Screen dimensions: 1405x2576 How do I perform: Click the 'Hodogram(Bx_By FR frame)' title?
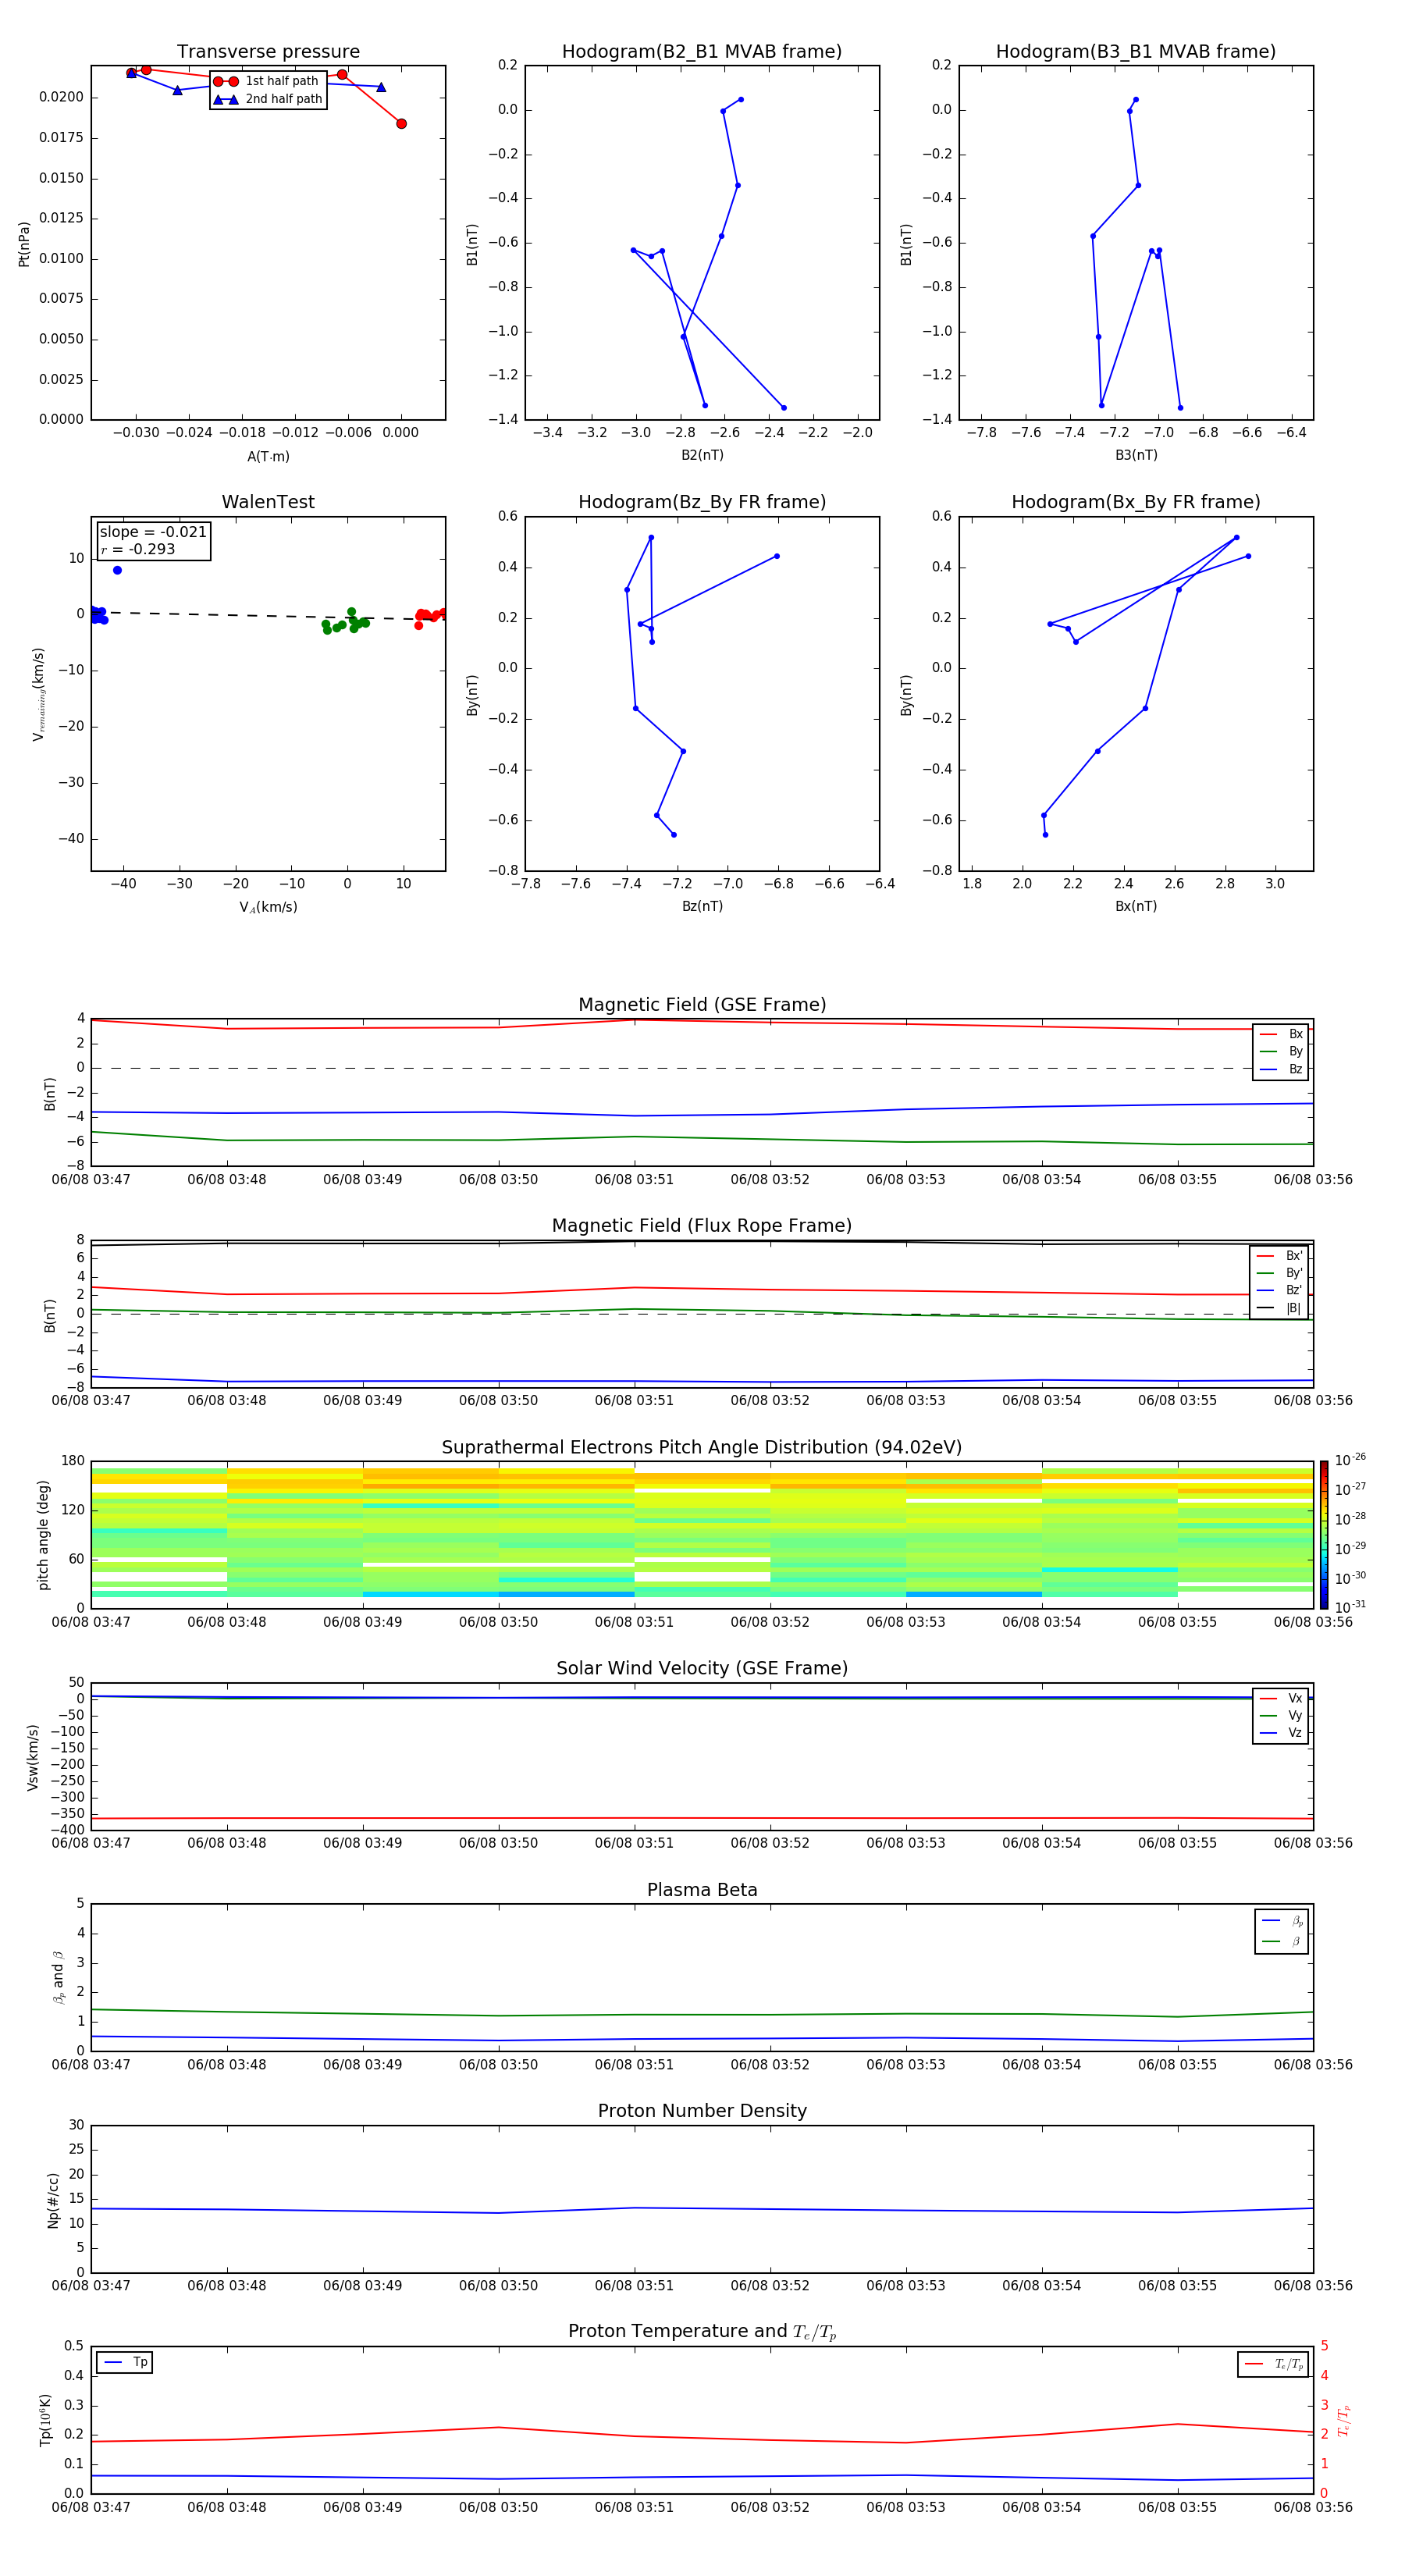[1136, 502]
